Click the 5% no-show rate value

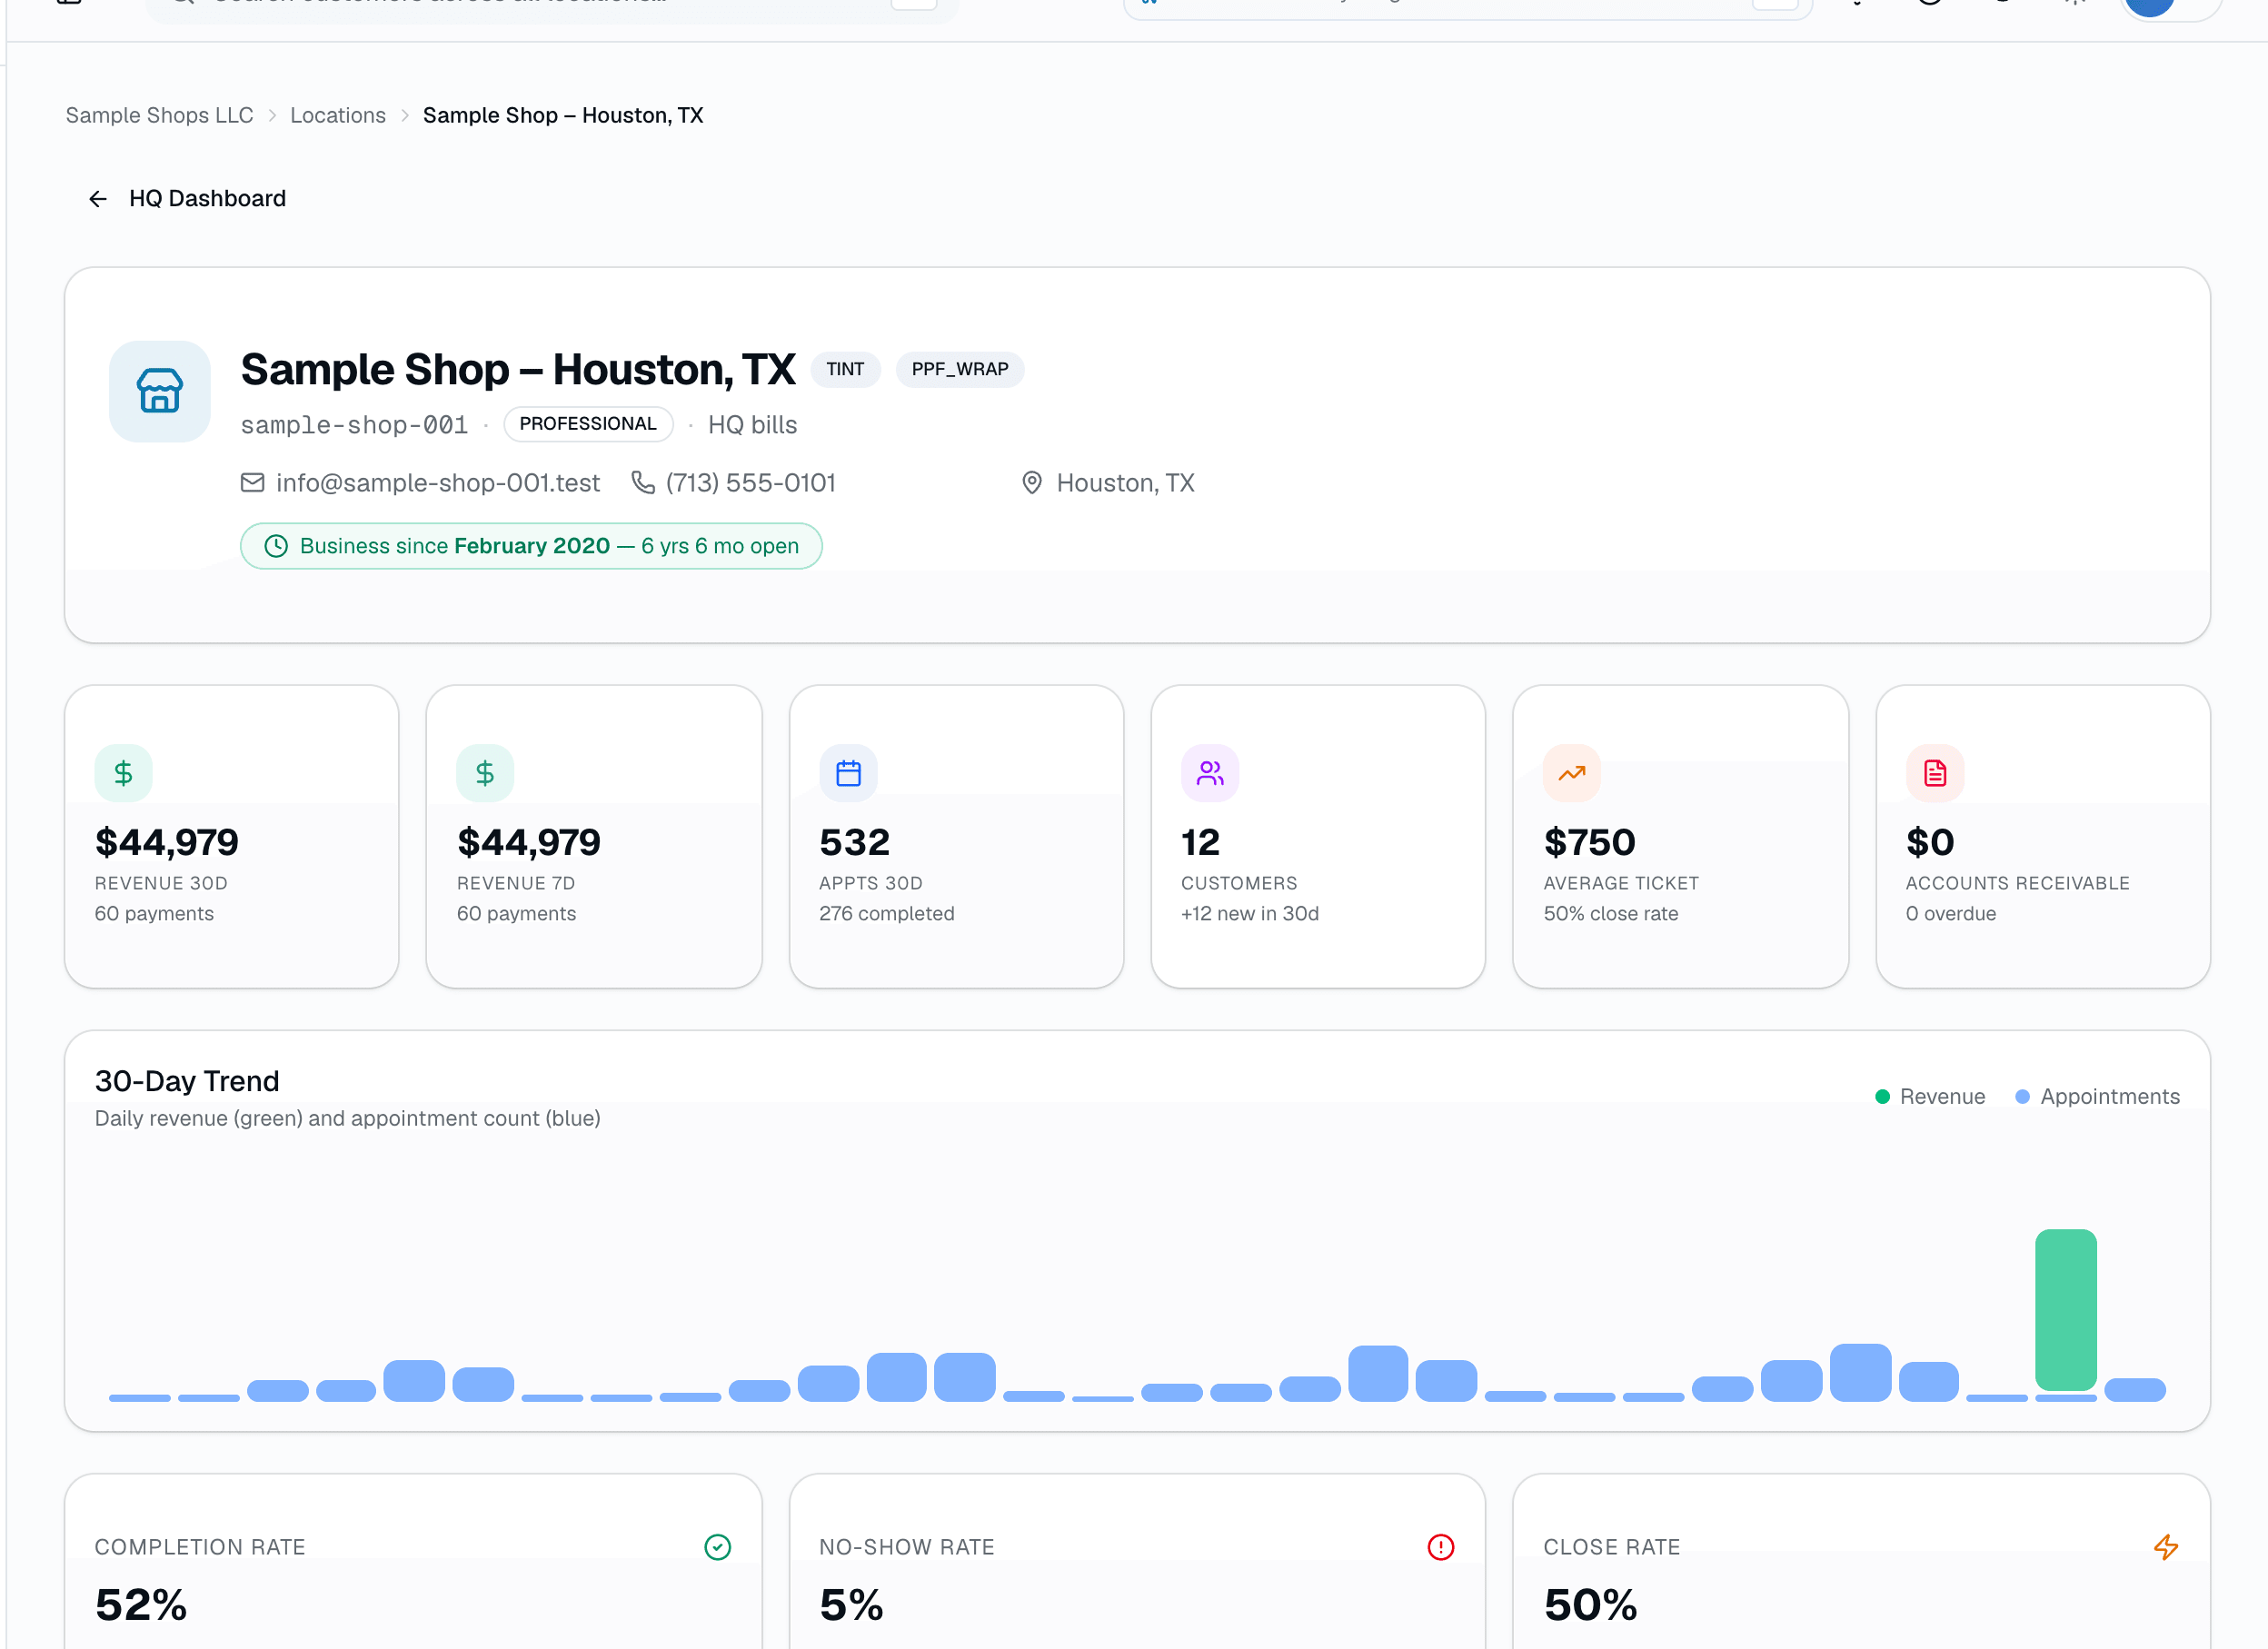click(x=851, y=1605)
